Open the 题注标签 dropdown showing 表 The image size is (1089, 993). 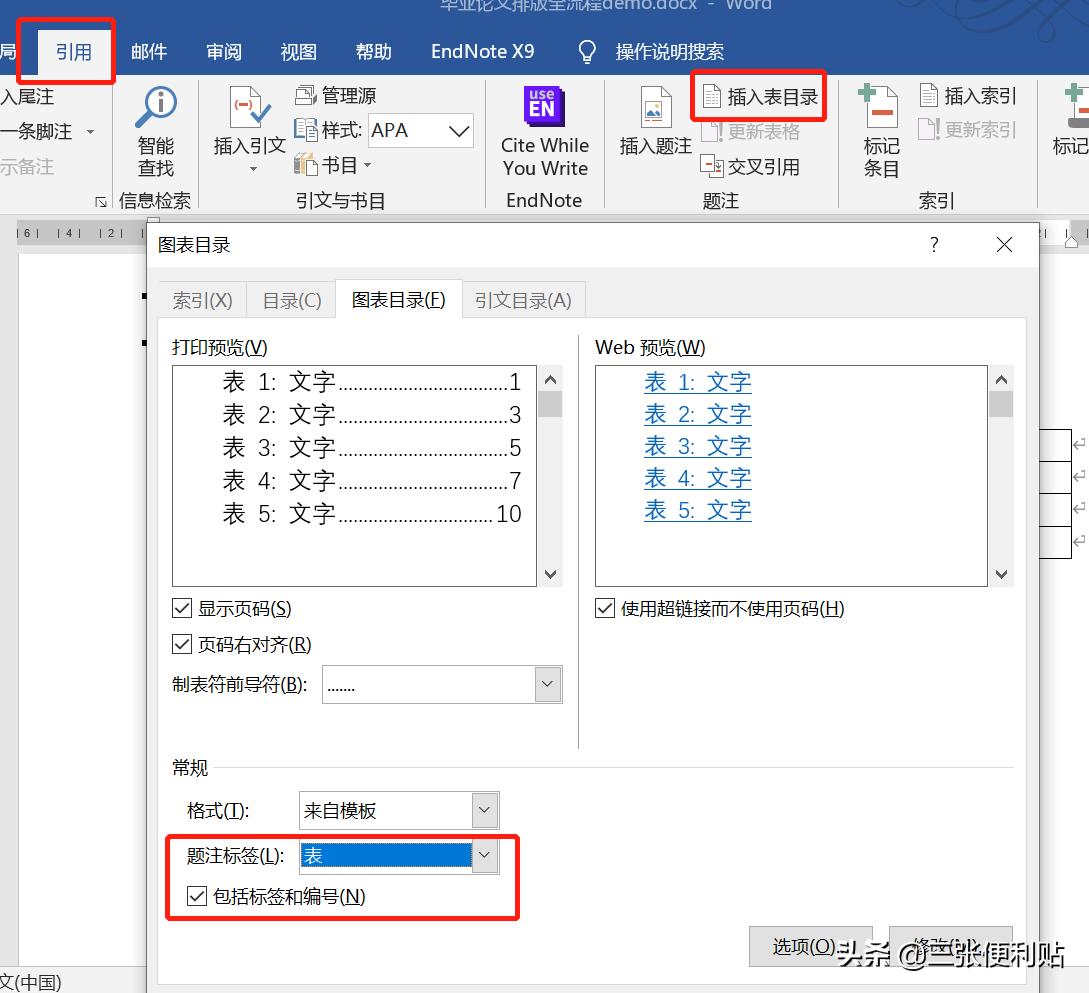[485, 856]
